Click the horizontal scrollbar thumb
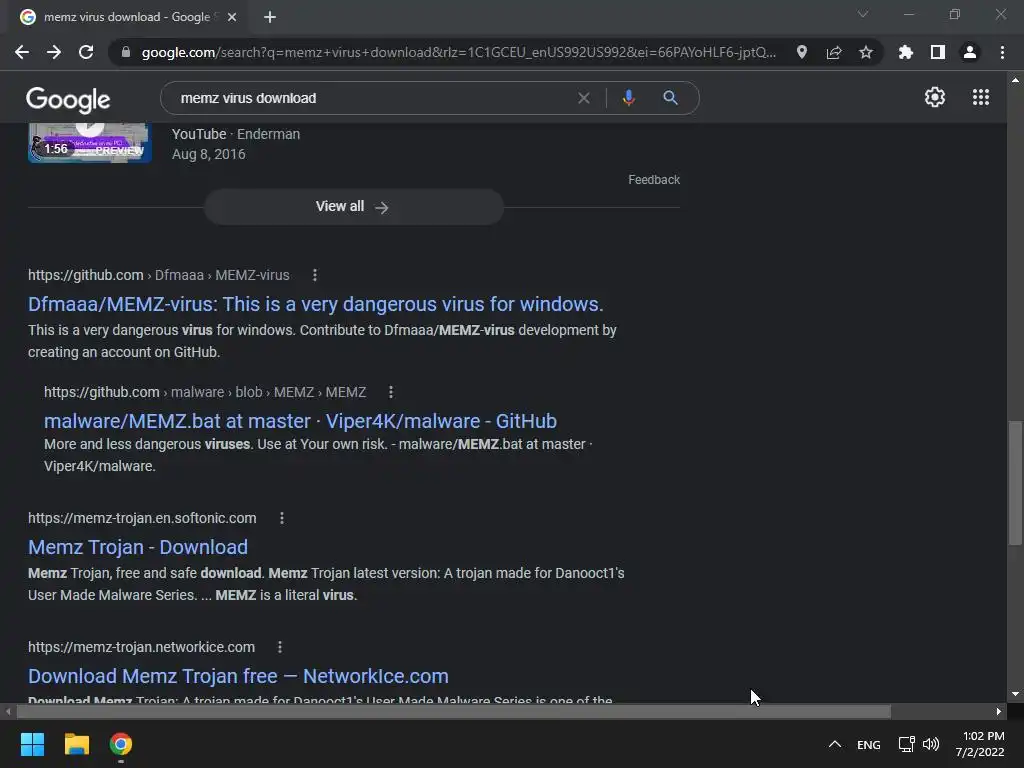1024x768 pixels. [x=454, y=711]
